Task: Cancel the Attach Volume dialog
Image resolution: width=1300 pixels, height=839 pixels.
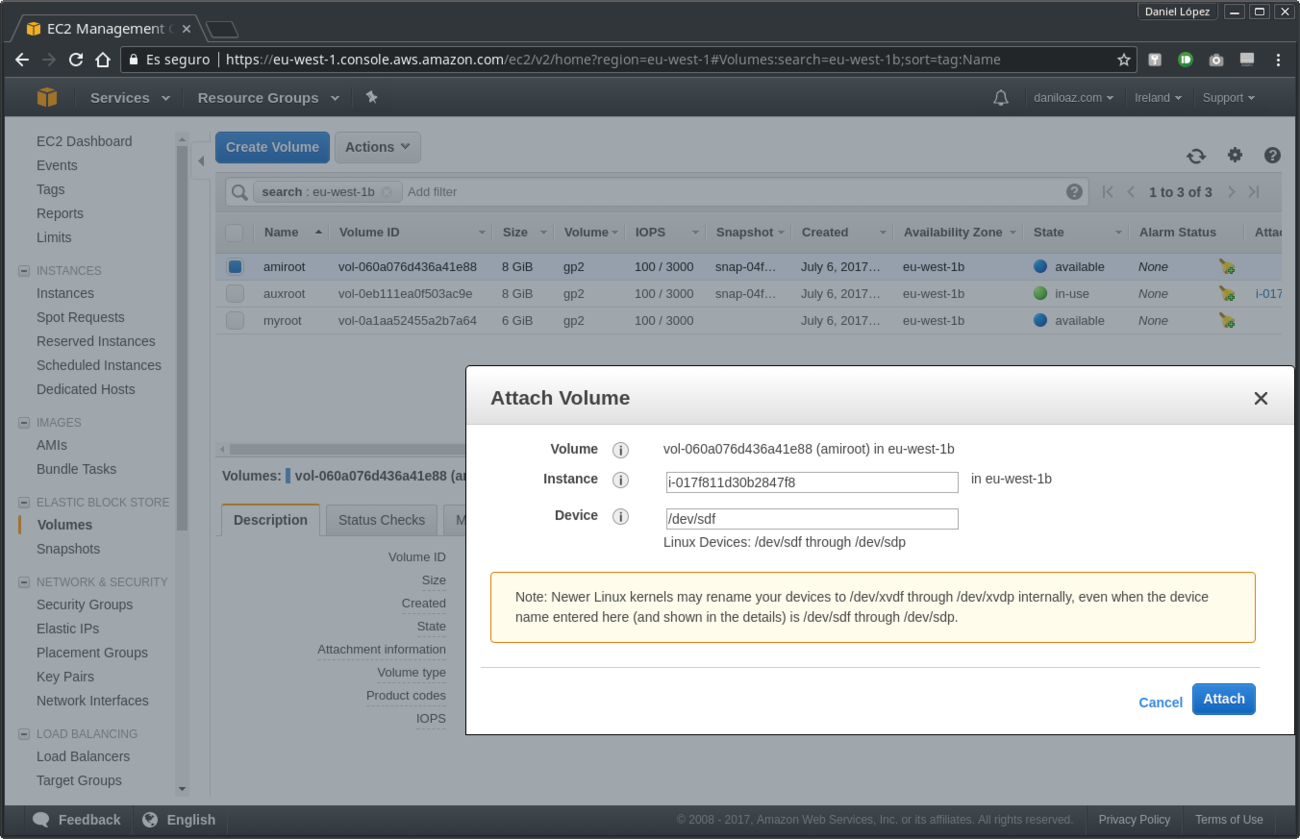Action: 1160,701
